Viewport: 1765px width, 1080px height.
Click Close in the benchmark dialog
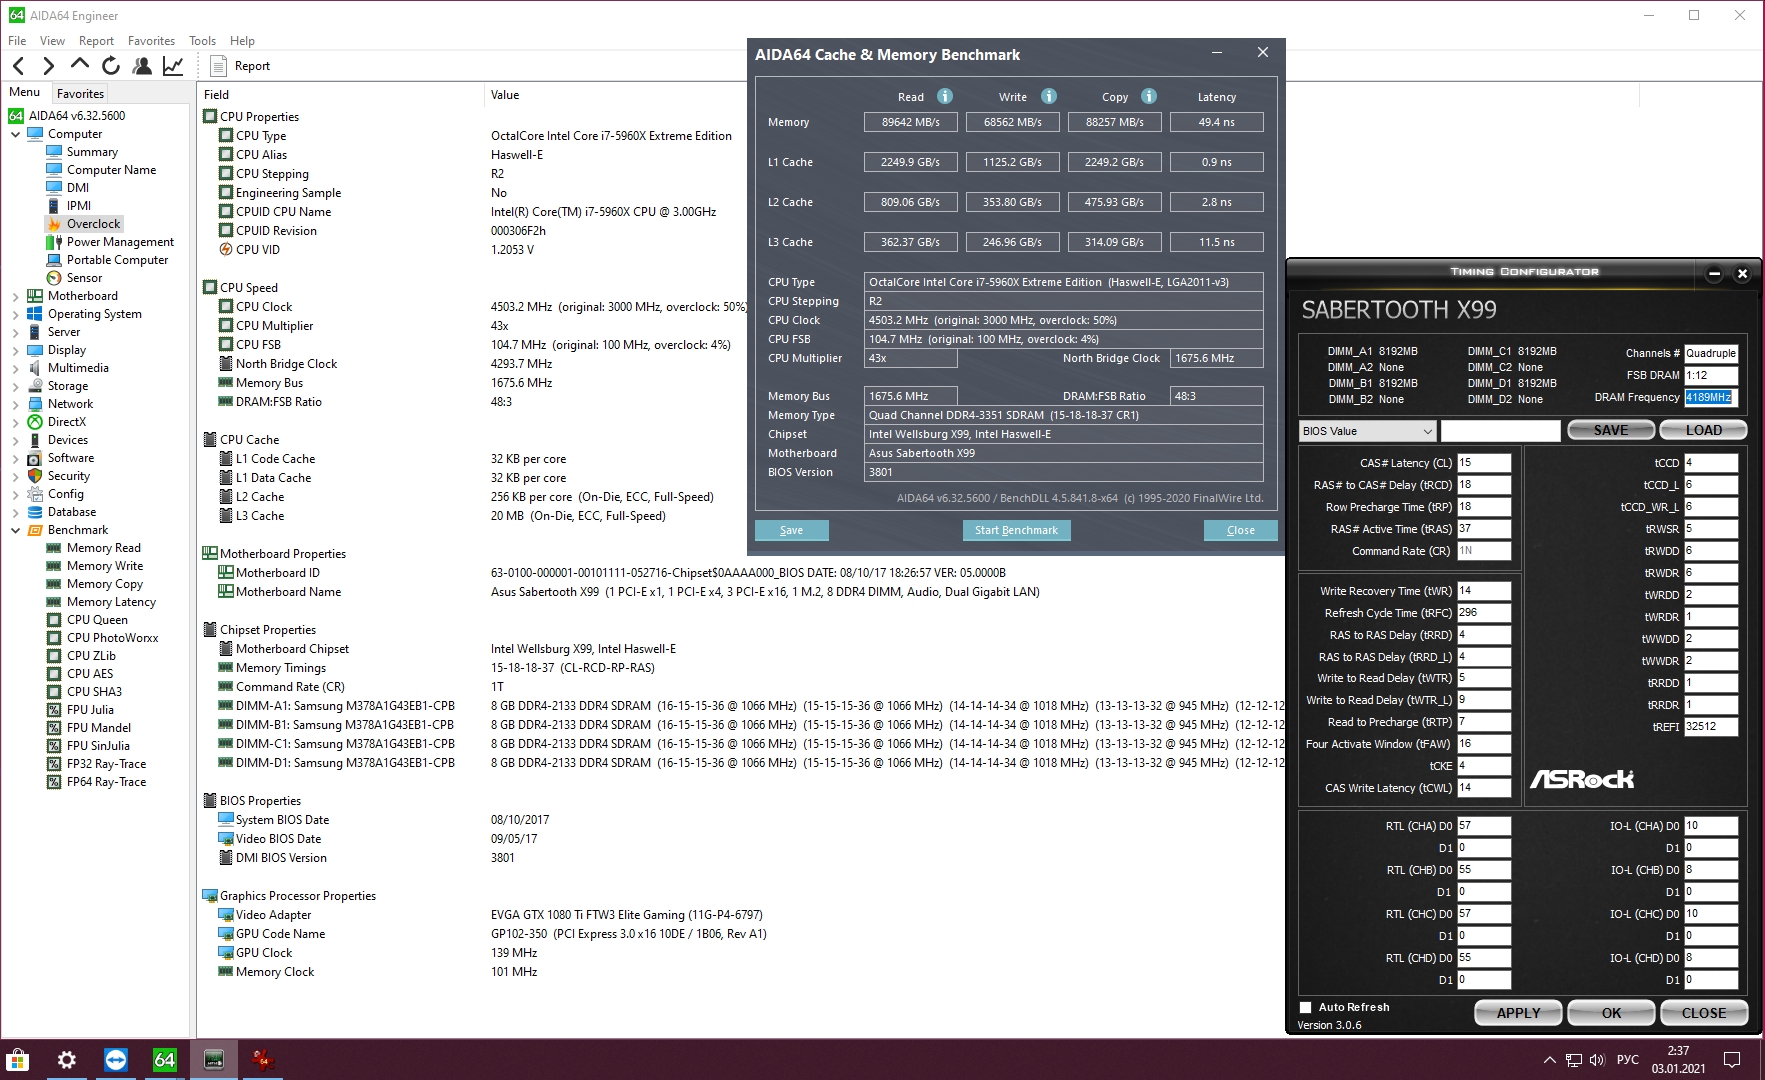point(1240,530)
